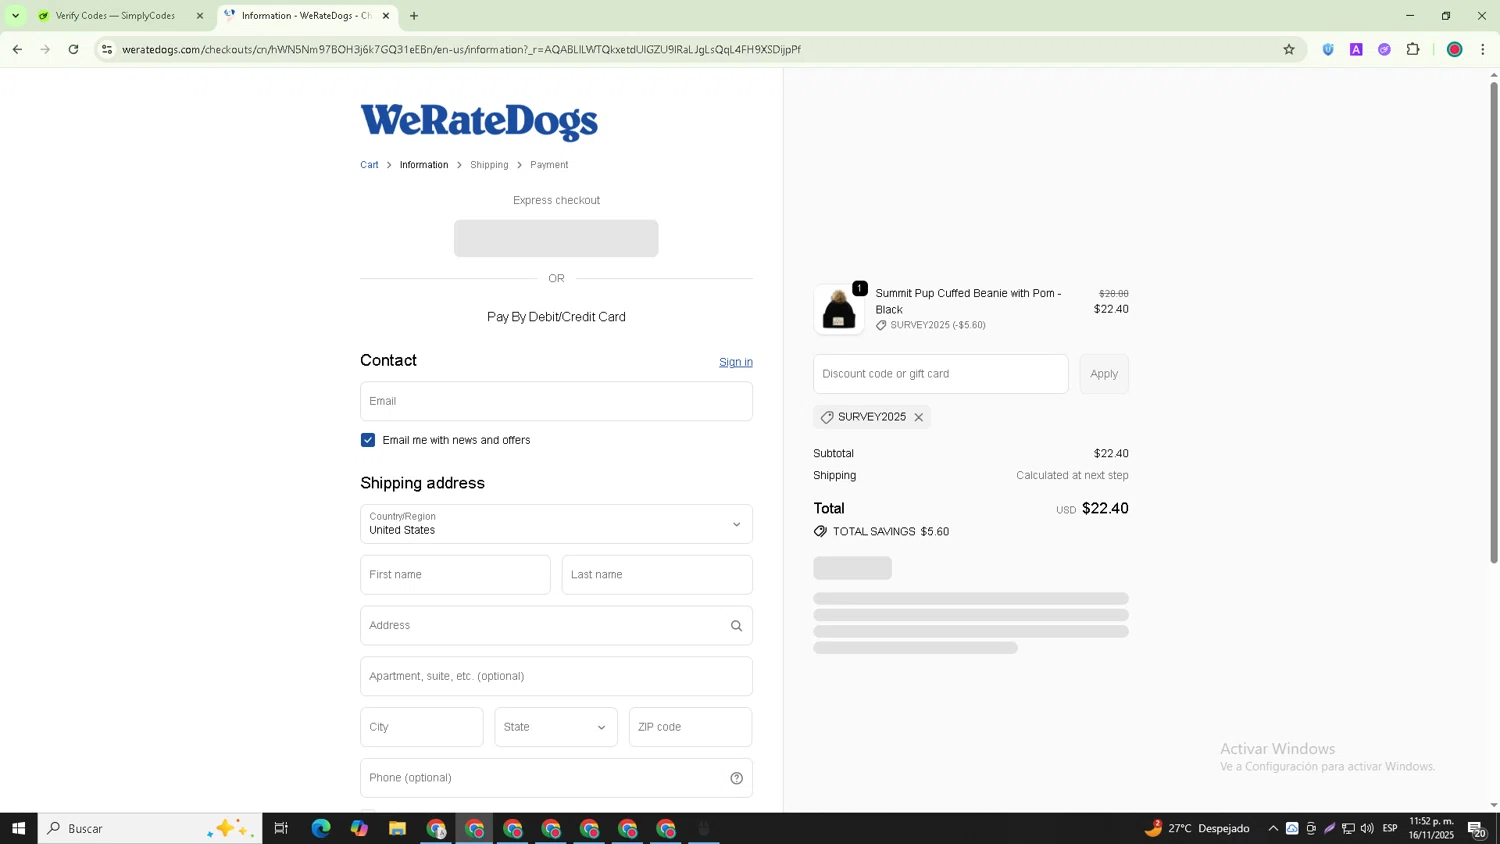Click the Payment breadcrumb step
The width and height of the screenshot is (1500, 844).
[x=549, y=165]
